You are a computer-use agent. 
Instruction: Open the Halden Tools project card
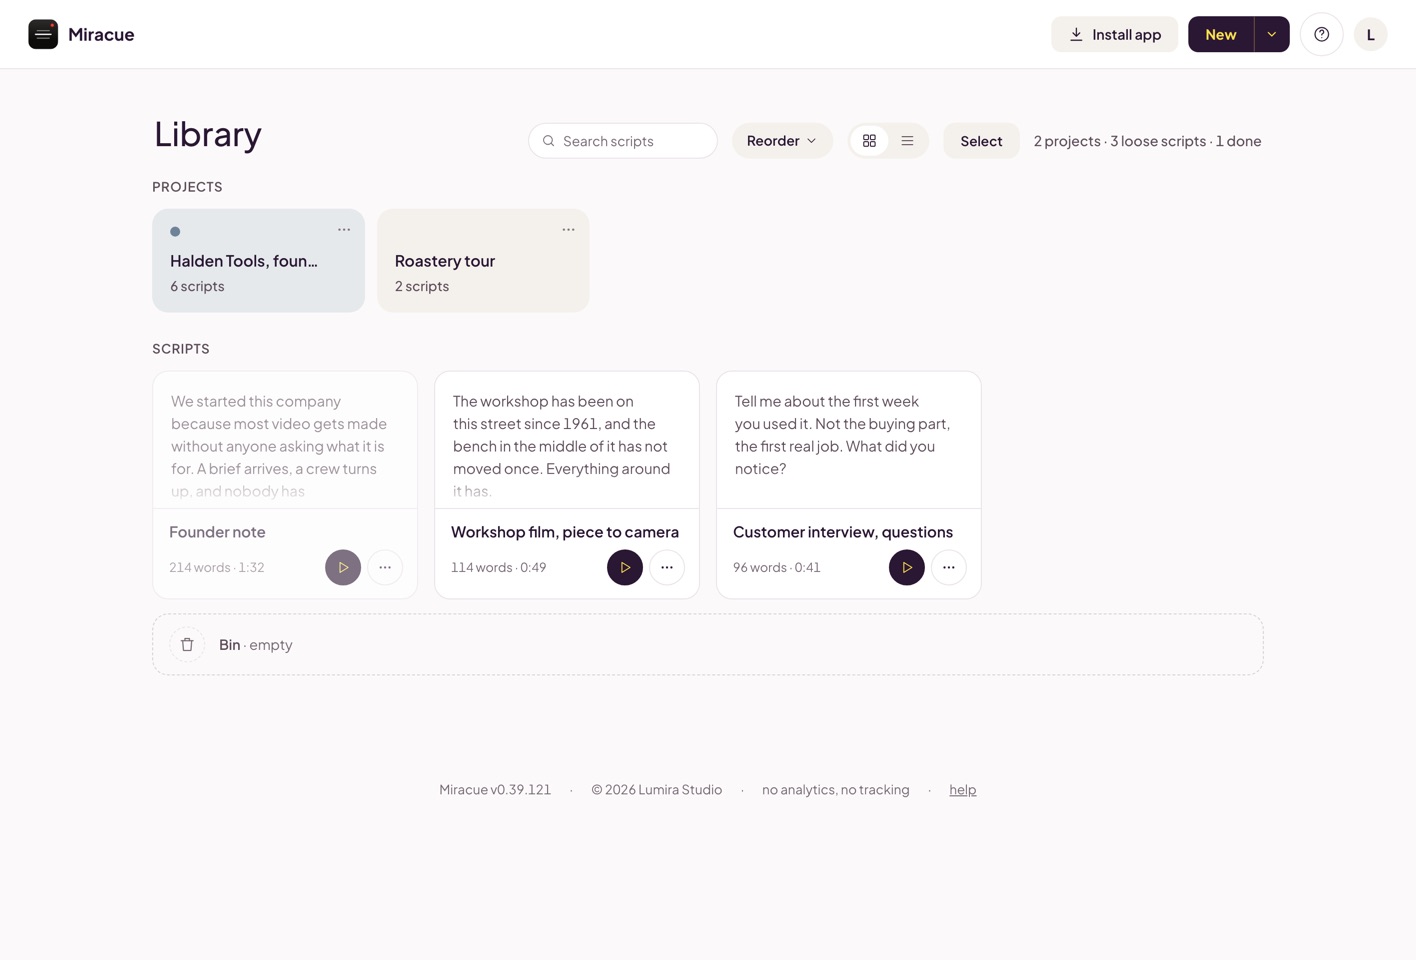[x=258, y=261]
